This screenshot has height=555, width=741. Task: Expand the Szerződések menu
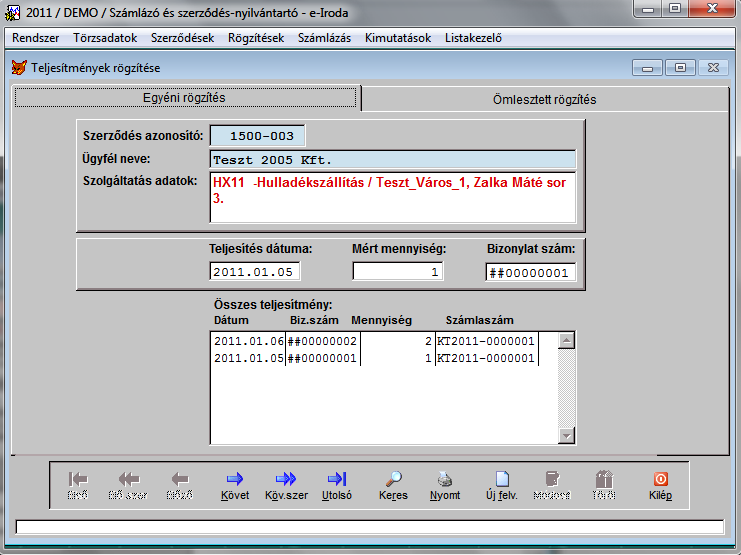181,38
